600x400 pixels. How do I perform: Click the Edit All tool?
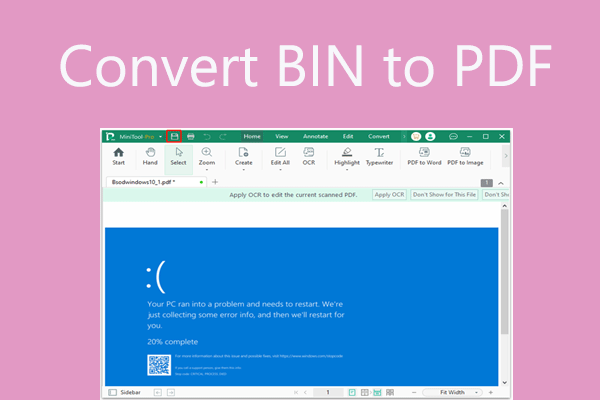click(x=280, y=155)
